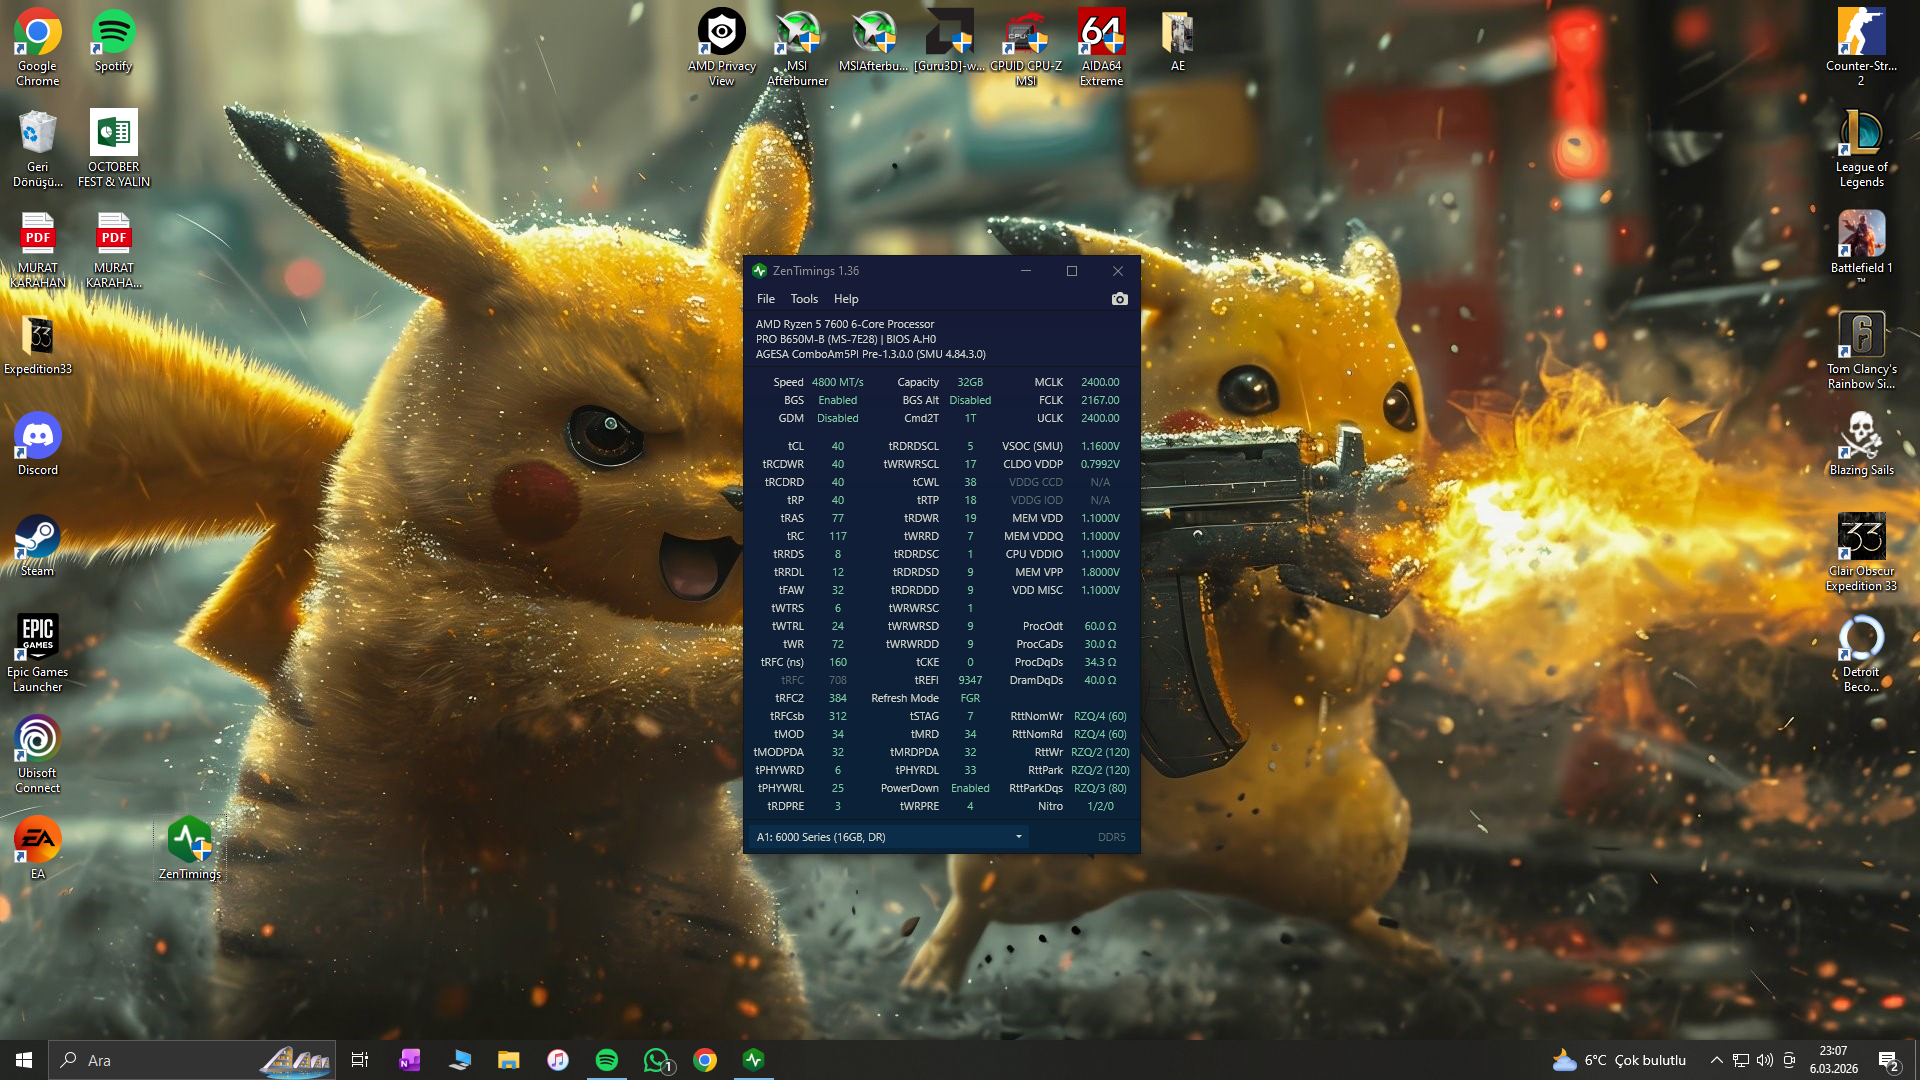
Task: Click the Nitro value 1/2/0
Action: 1100,806
